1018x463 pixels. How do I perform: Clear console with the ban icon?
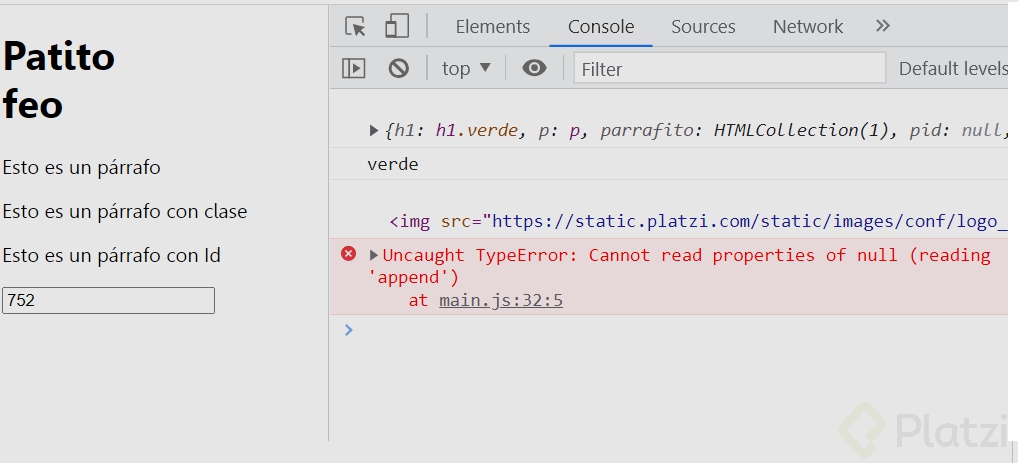click(399, 68)
